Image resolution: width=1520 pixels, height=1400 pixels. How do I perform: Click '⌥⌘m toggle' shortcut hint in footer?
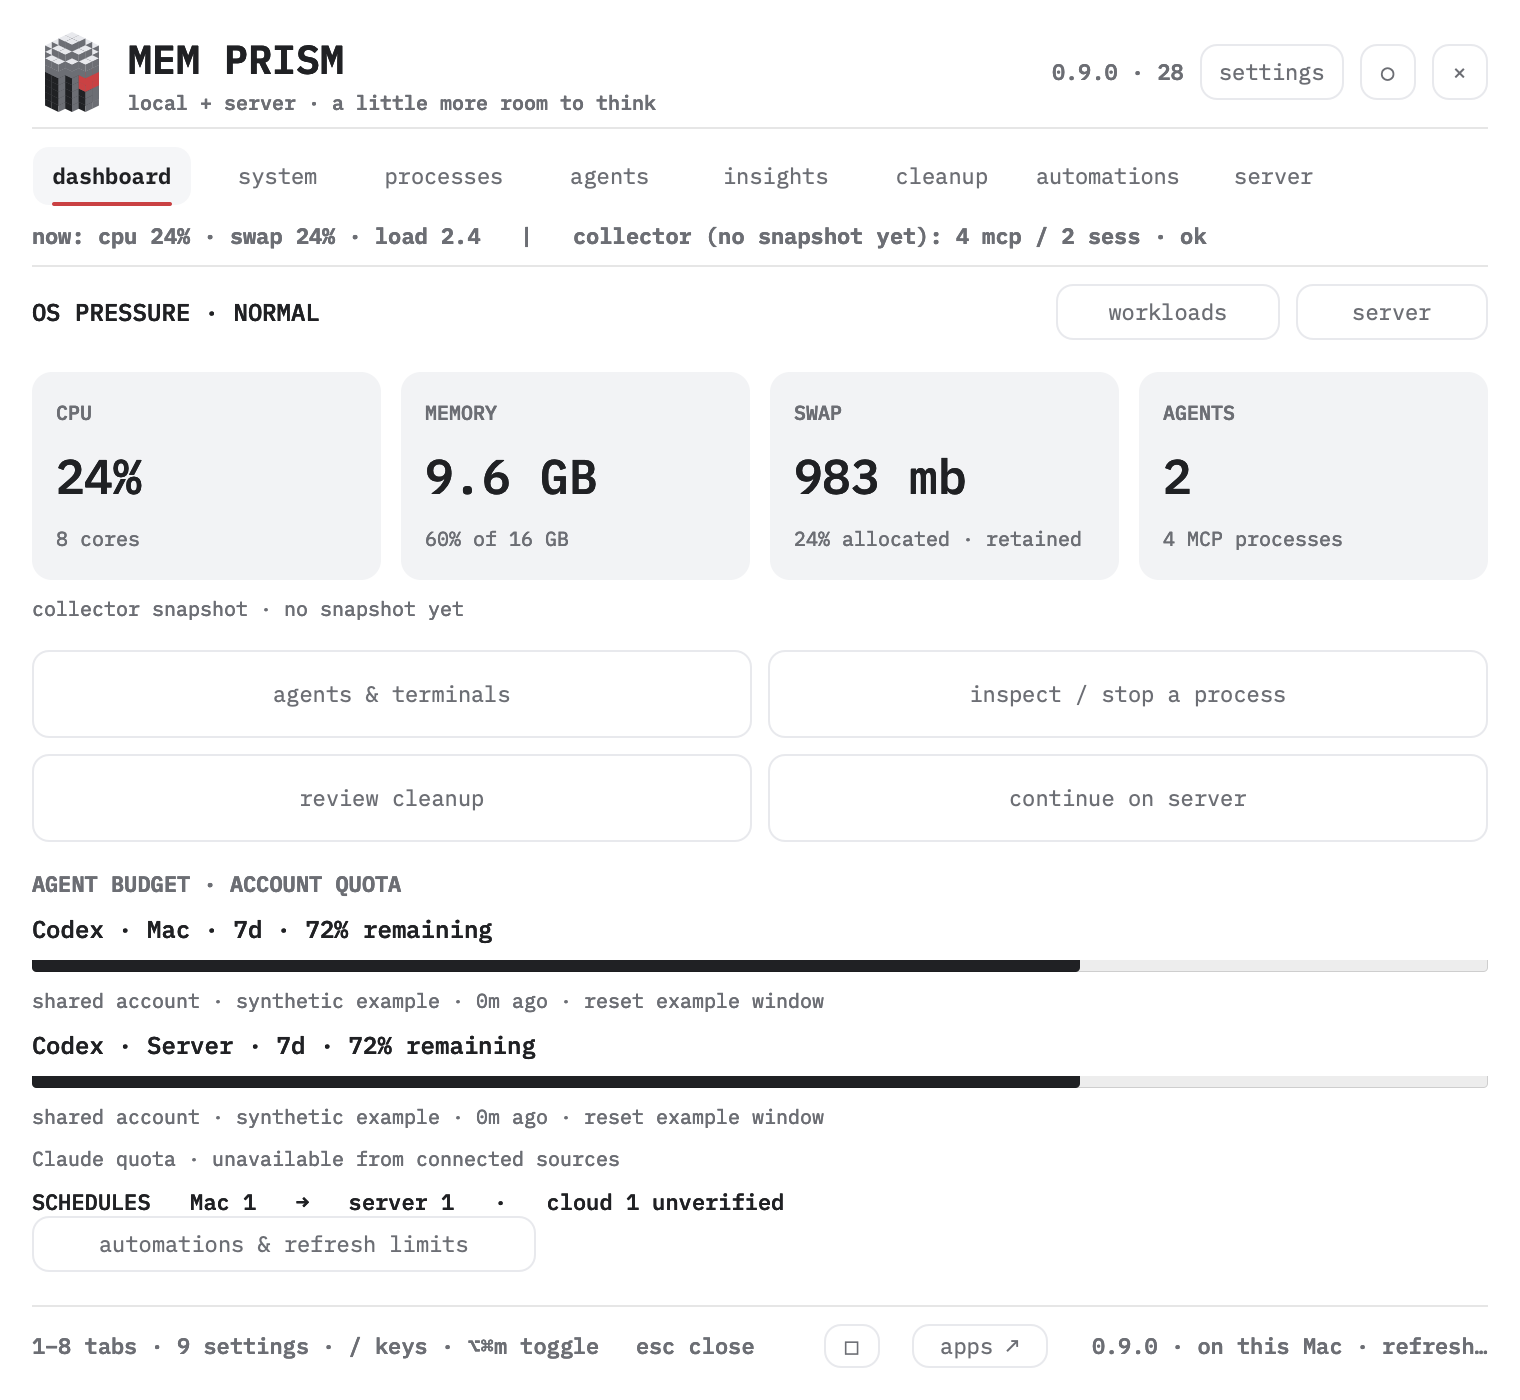click(533, 1347)
